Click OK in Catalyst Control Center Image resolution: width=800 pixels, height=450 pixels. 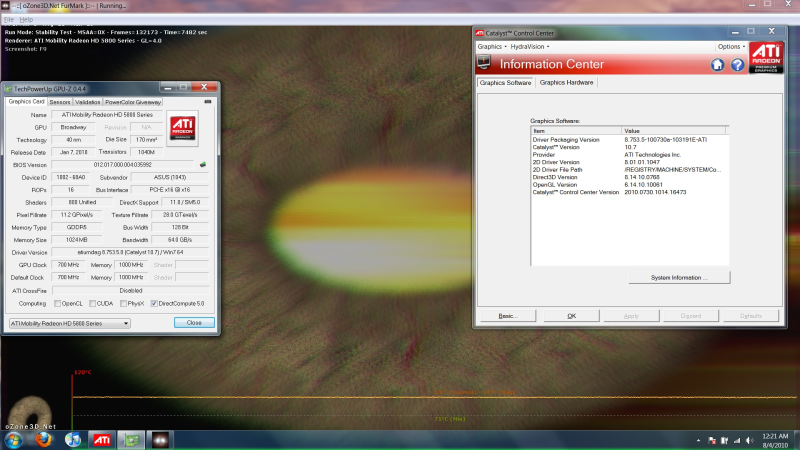[571, 316]
